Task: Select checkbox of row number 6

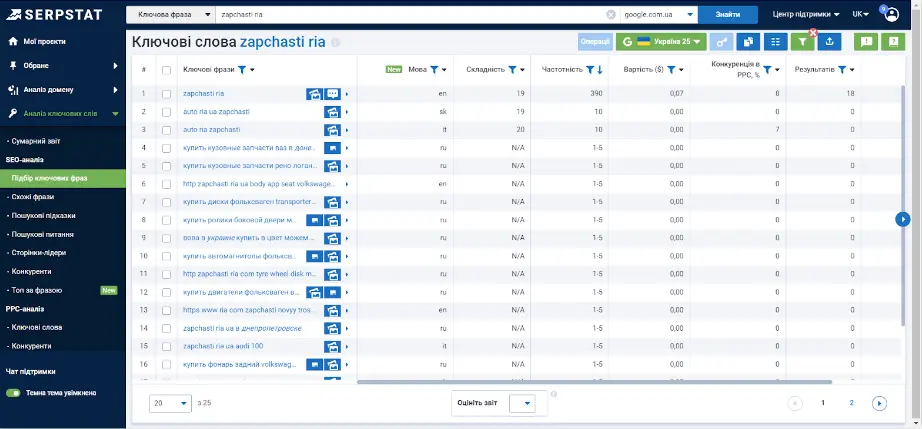Action: click(166, 184)
